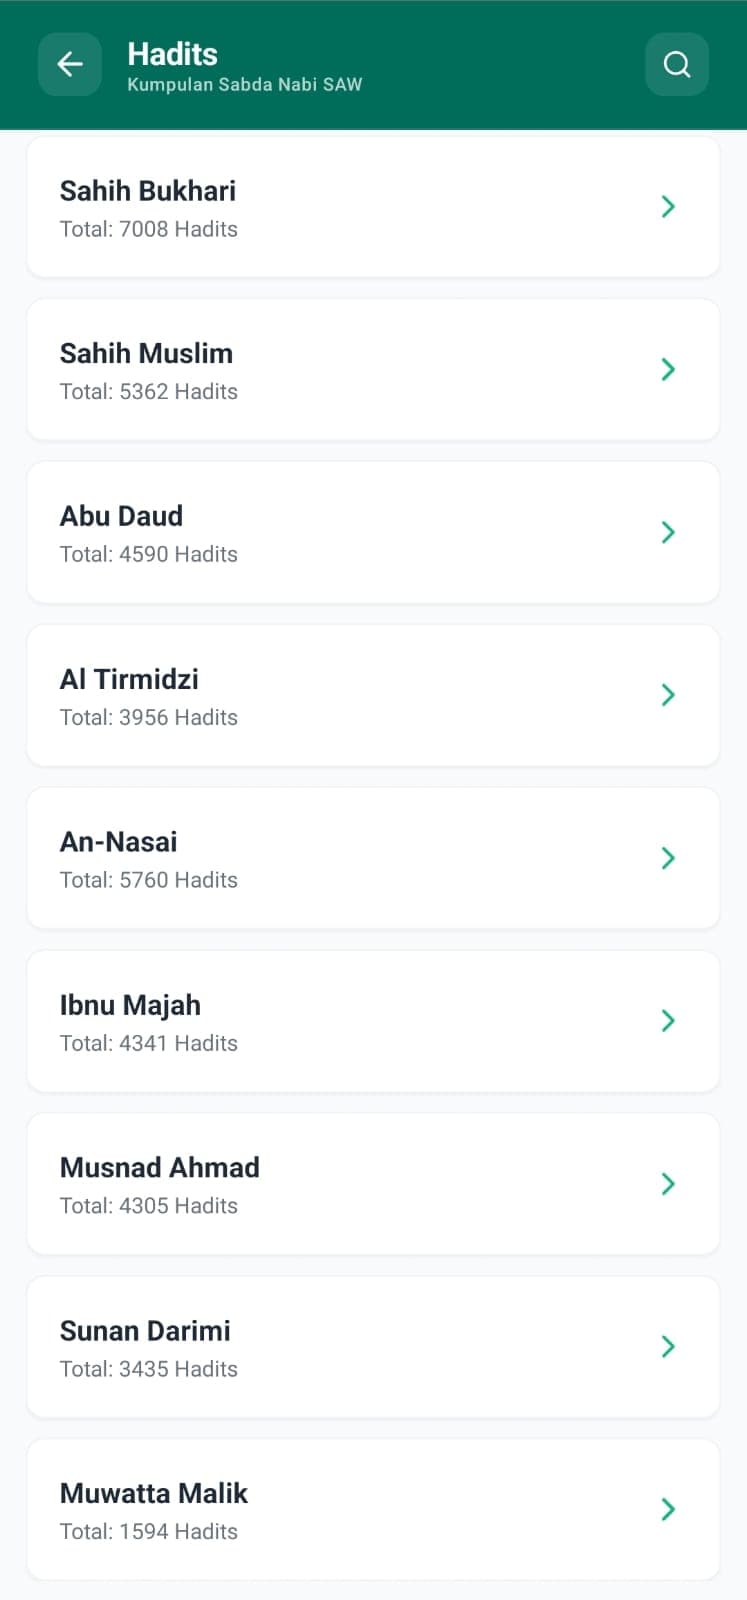Tap chevron next to Sahih Bukhari
The image size is (747, 1600).
pos(668,207)
